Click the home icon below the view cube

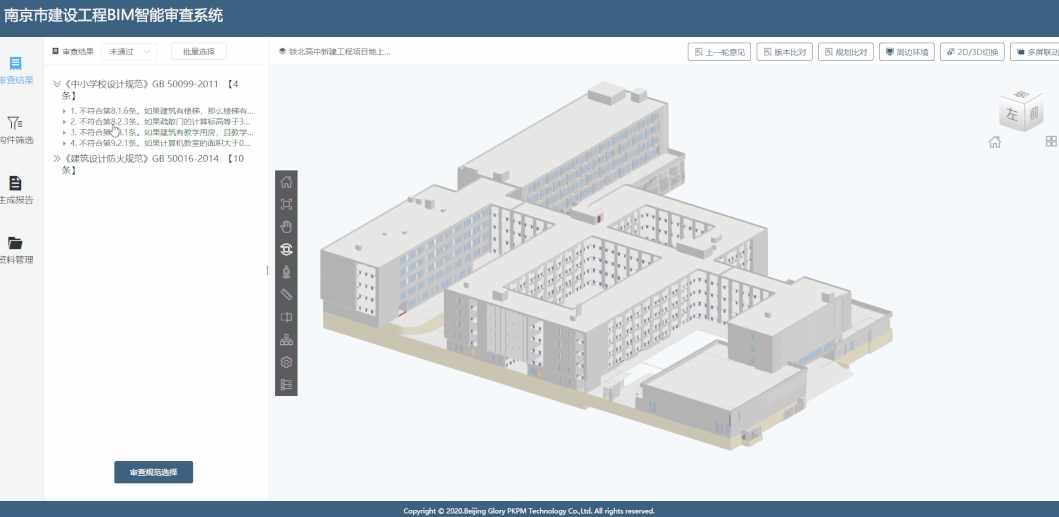(994, 142)
